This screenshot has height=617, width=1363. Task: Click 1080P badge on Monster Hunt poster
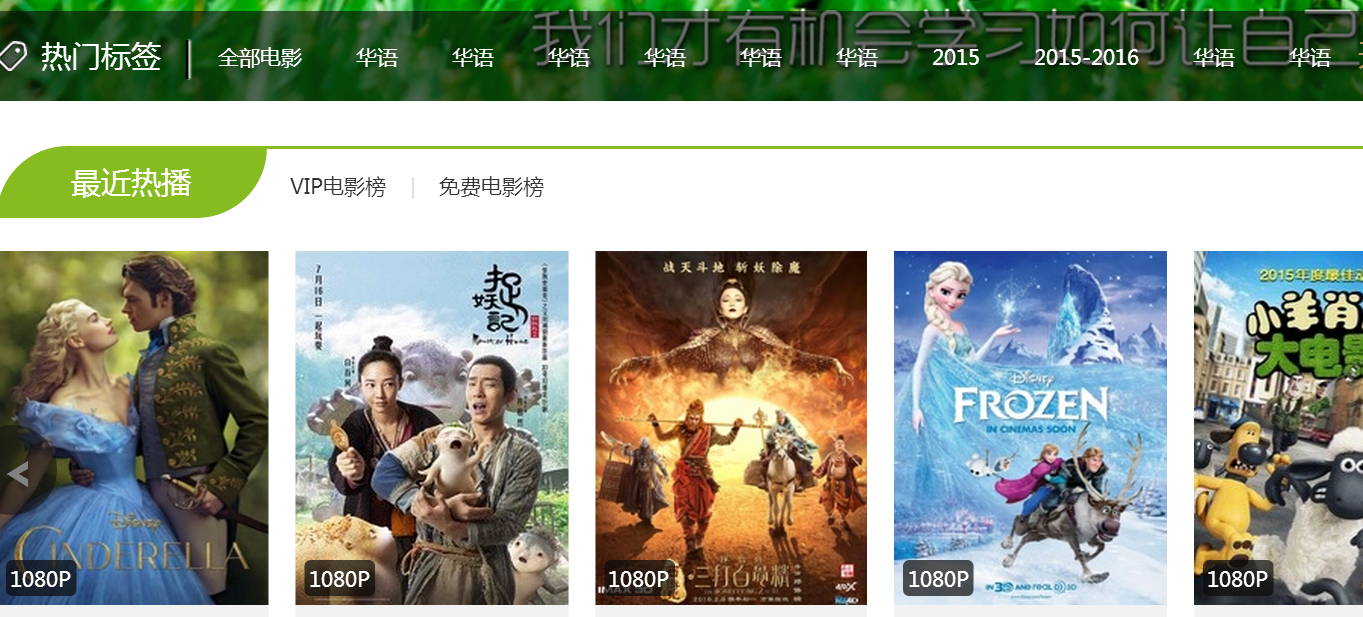click(x=340, y=579)
